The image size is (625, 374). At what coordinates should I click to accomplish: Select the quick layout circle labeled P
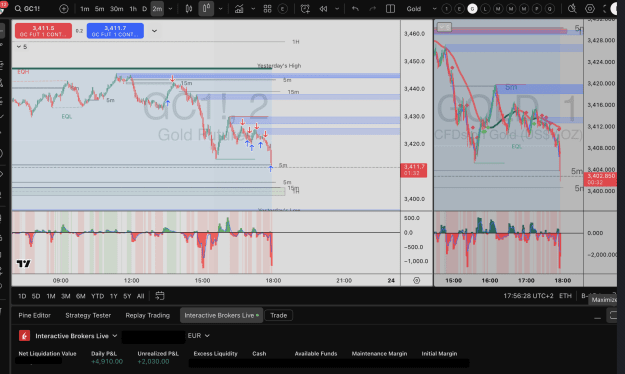tap(537, 9)
